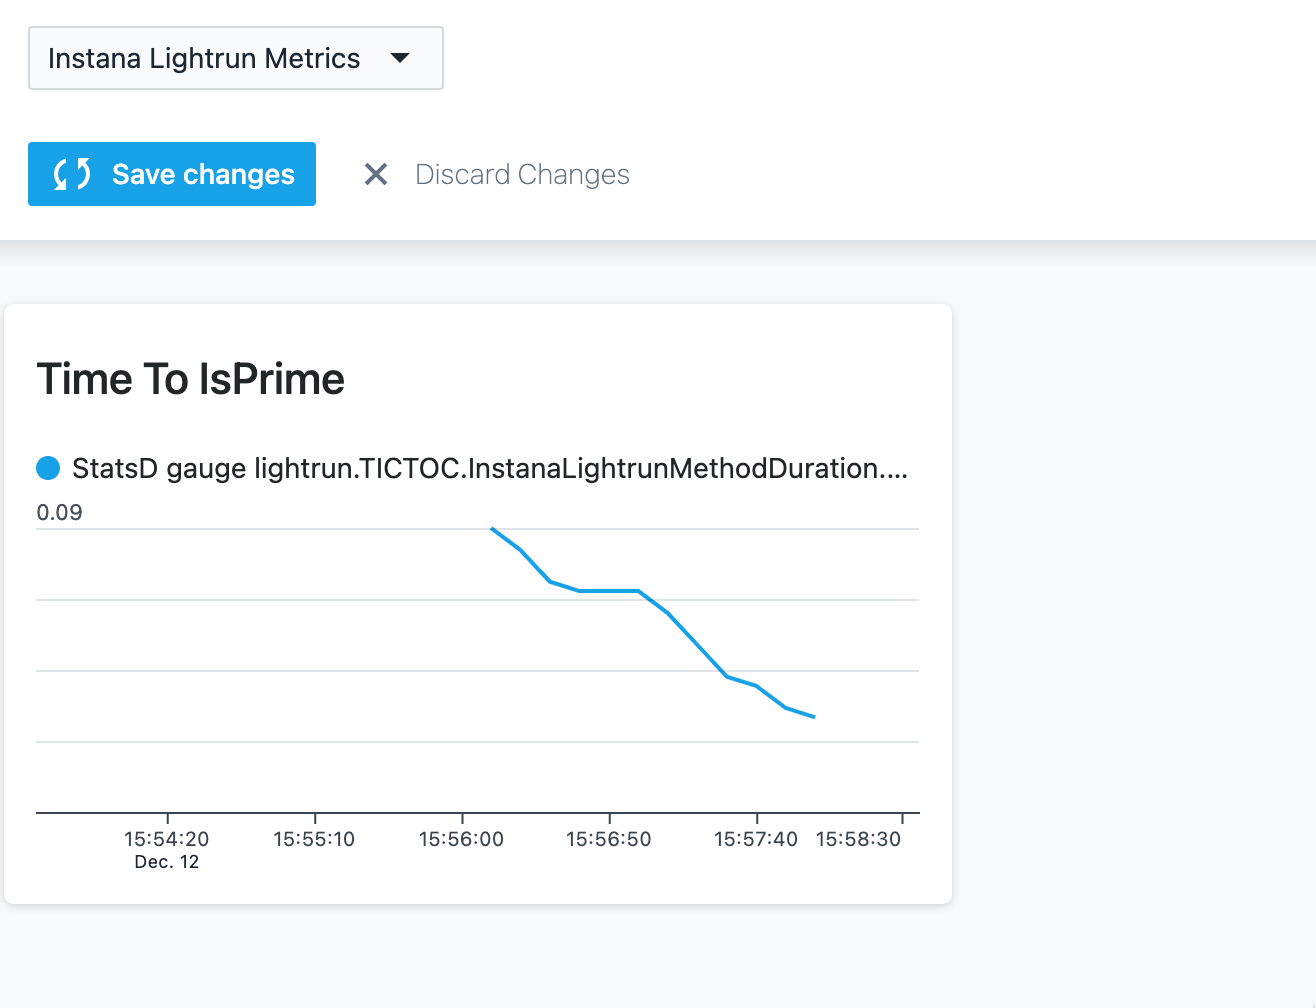Click the 15:58:30 time axis label
The width and height of the screenshot is (1316, 1008).
click(x=858, y=839)
